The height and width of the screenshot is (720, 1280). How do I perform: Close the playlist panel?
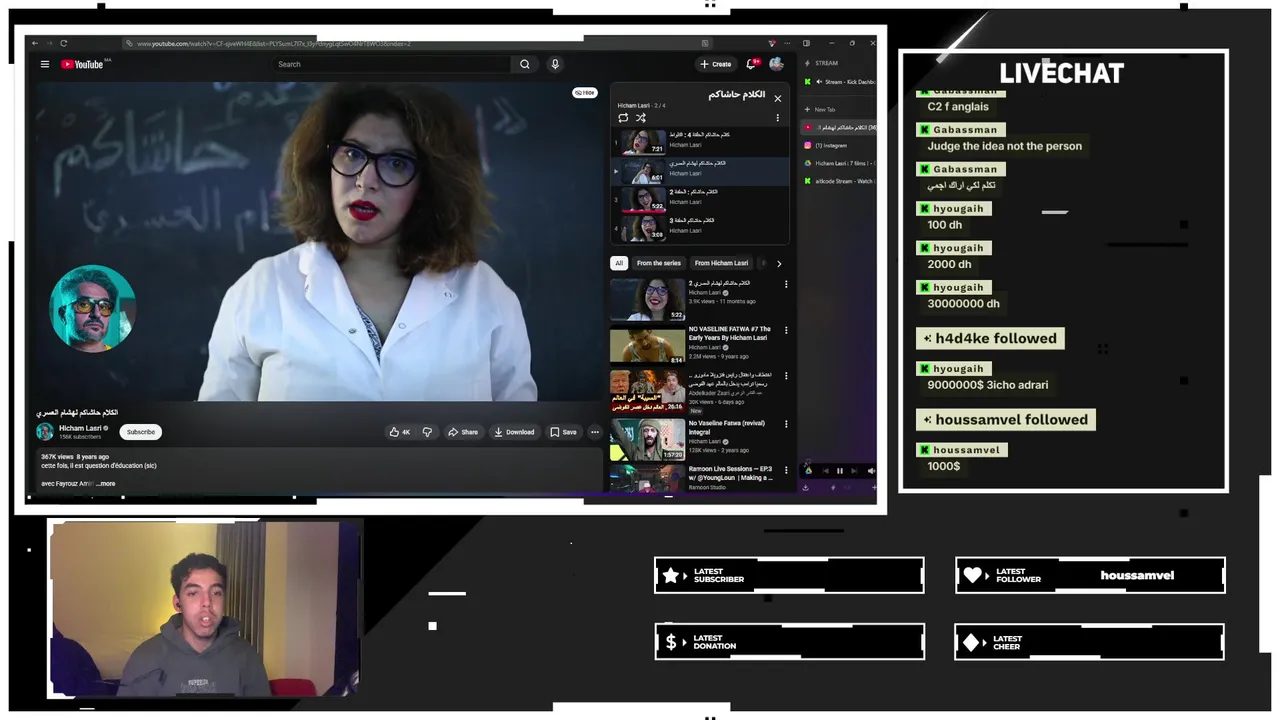click(x=777, y=98)
